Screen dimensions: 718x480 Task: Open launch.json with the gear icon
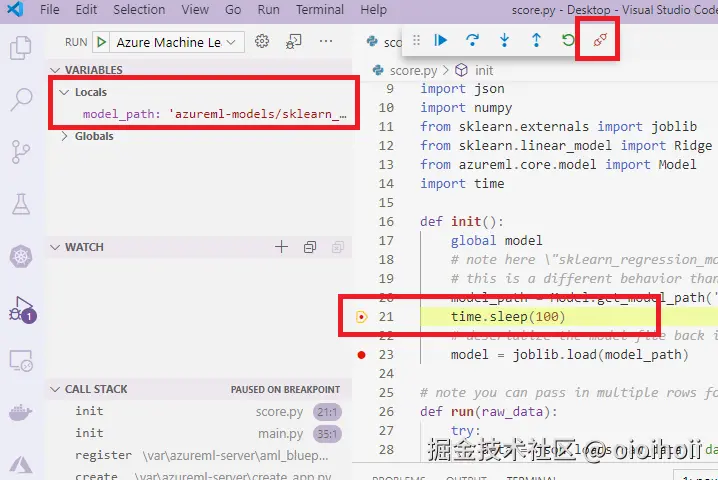tap(262, 41)
